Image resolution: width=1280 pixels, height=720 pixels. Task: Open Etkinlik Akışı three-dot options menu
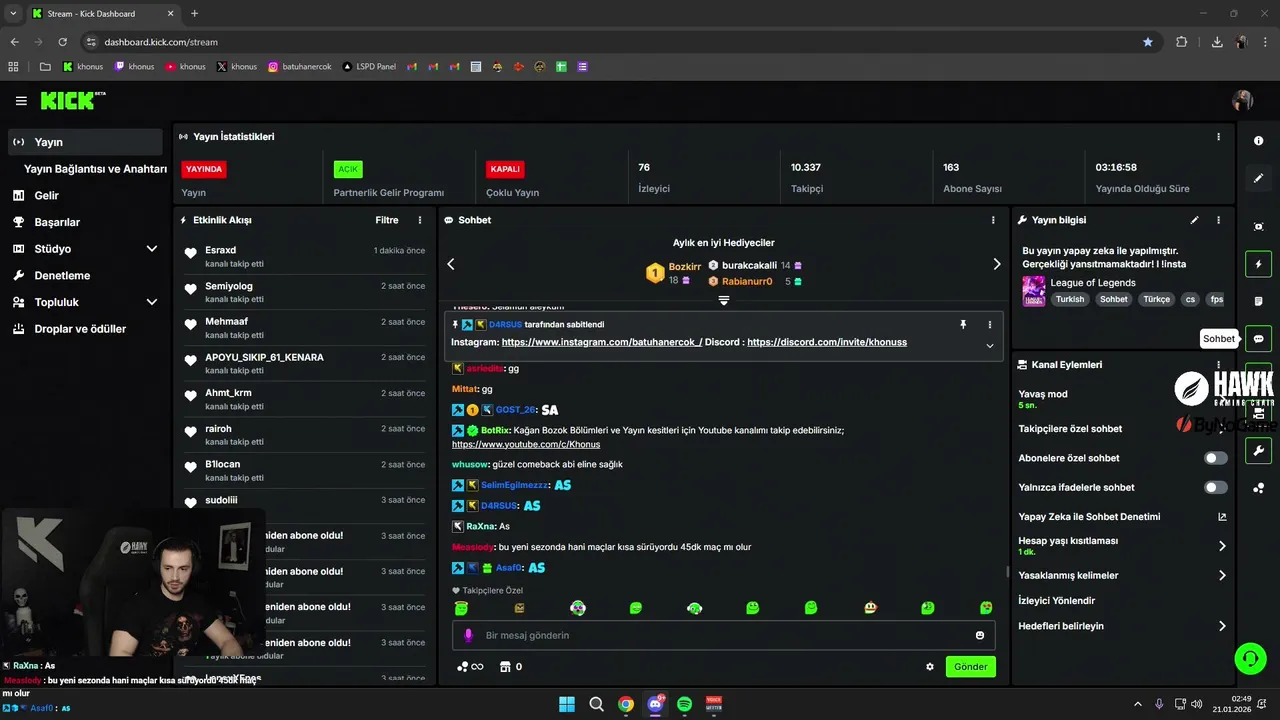[x=420, y=220]
